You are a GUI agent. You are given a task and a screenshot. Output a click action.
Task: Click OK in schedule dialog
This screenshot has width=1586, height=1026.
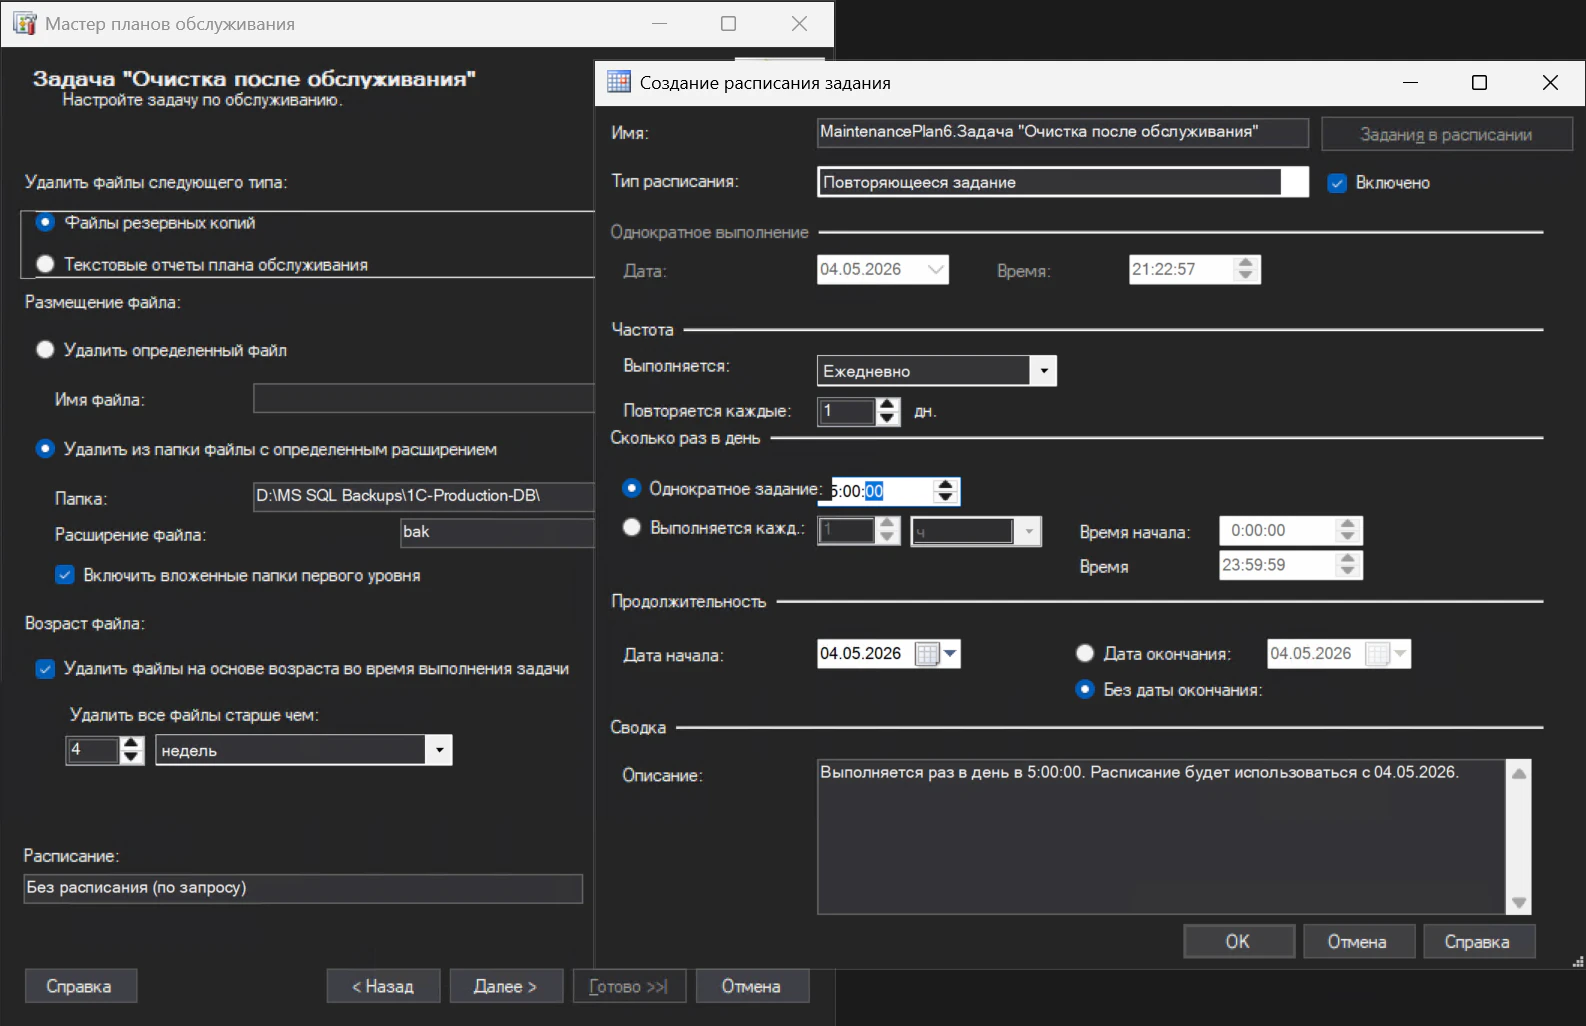[x=1239, y=942]
